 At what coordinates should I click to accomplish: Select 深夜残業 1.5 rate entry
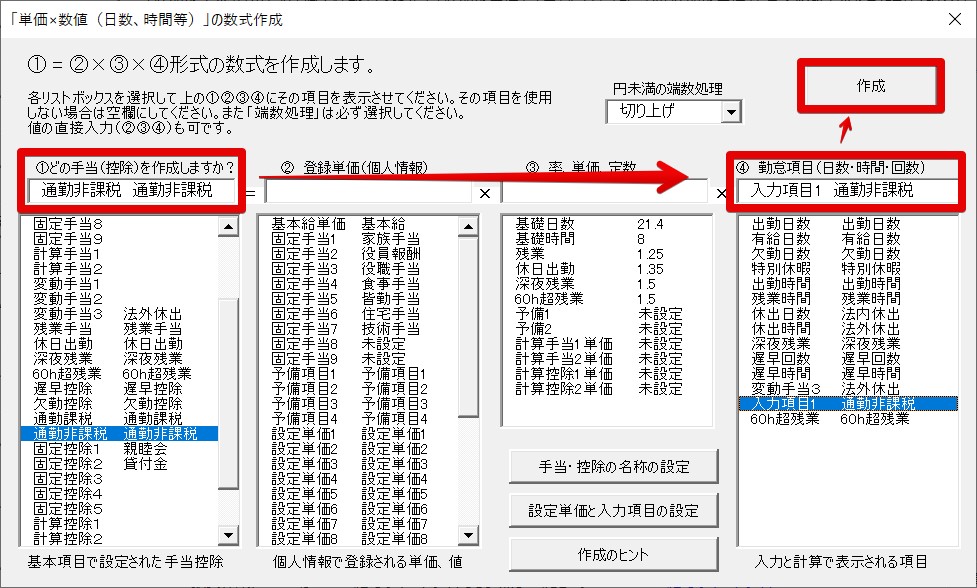(x=600, y=284)
